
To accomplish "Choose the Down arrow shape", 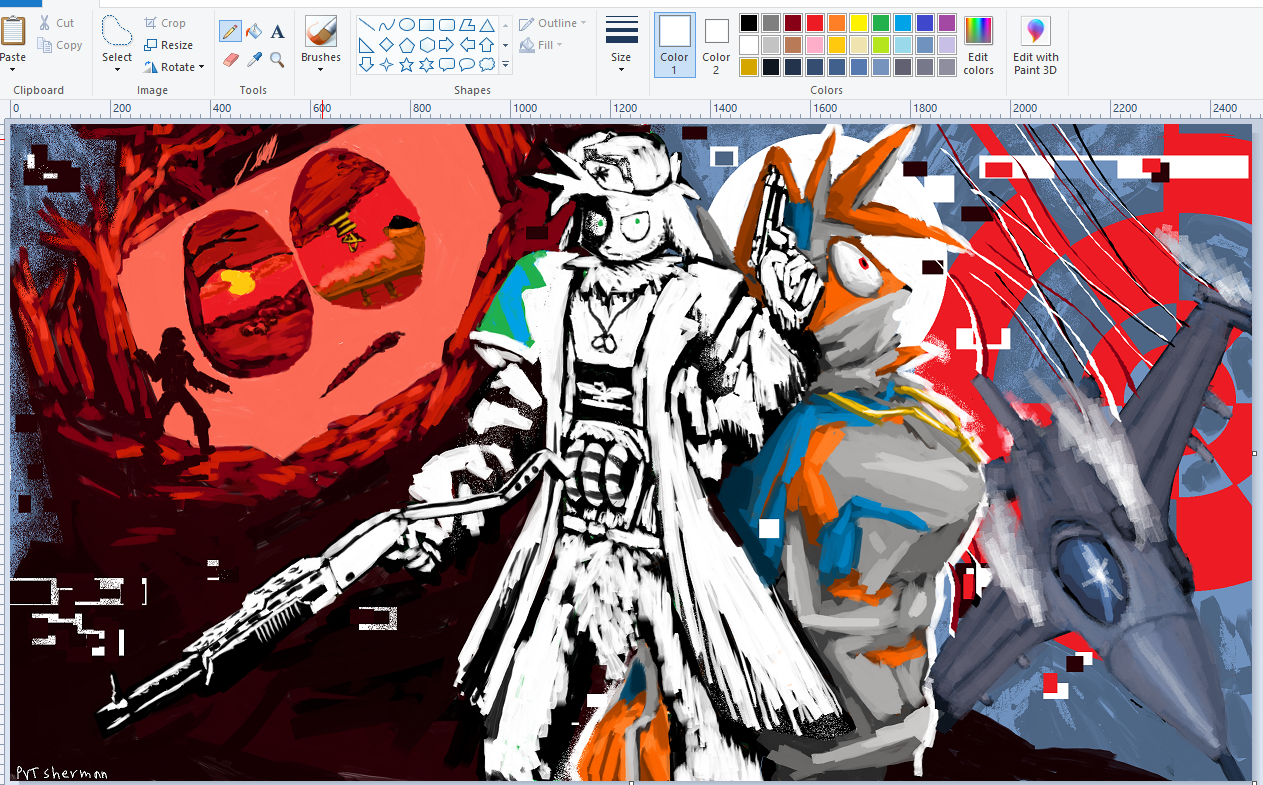I will coord(367,65).
